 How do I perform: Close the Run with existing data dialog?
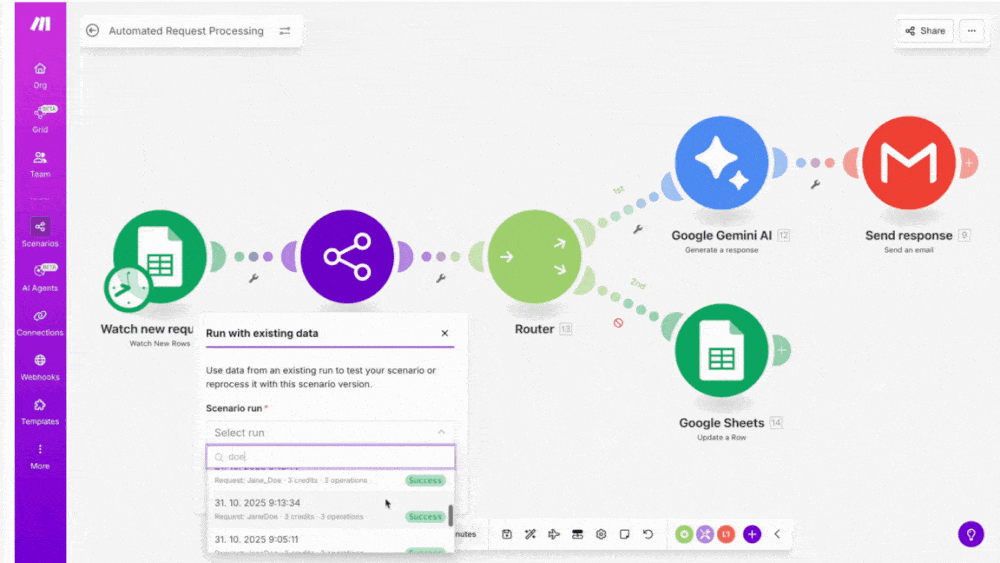pyautogui.click(x=445, y=333)
